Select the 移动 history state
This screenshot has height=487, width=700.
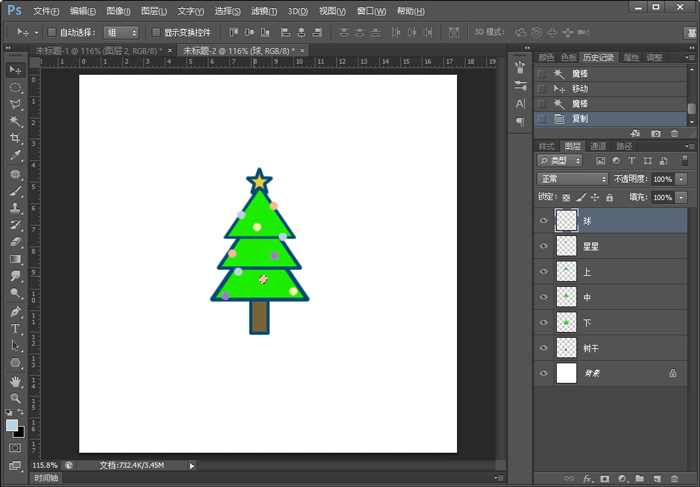point(610,88)
